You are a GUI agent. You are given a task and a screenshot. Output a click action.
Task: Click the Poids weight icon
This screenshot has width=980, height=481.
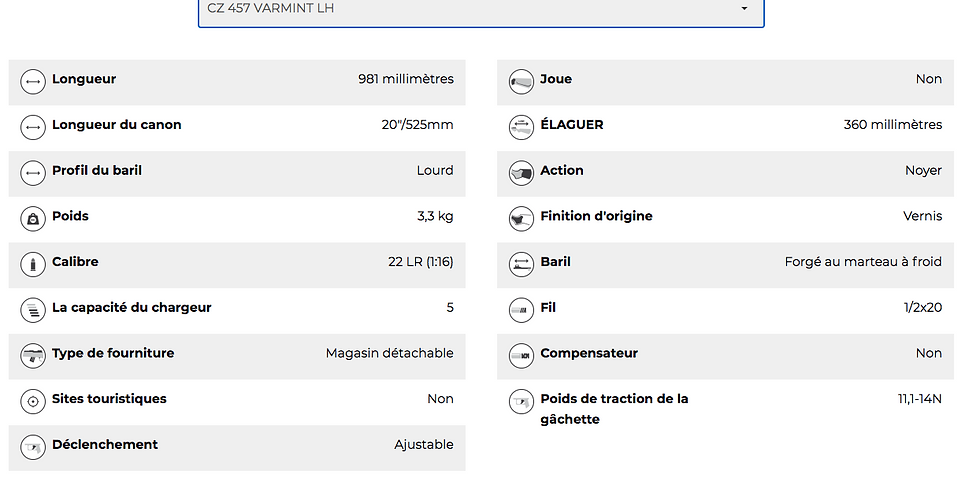33,218
